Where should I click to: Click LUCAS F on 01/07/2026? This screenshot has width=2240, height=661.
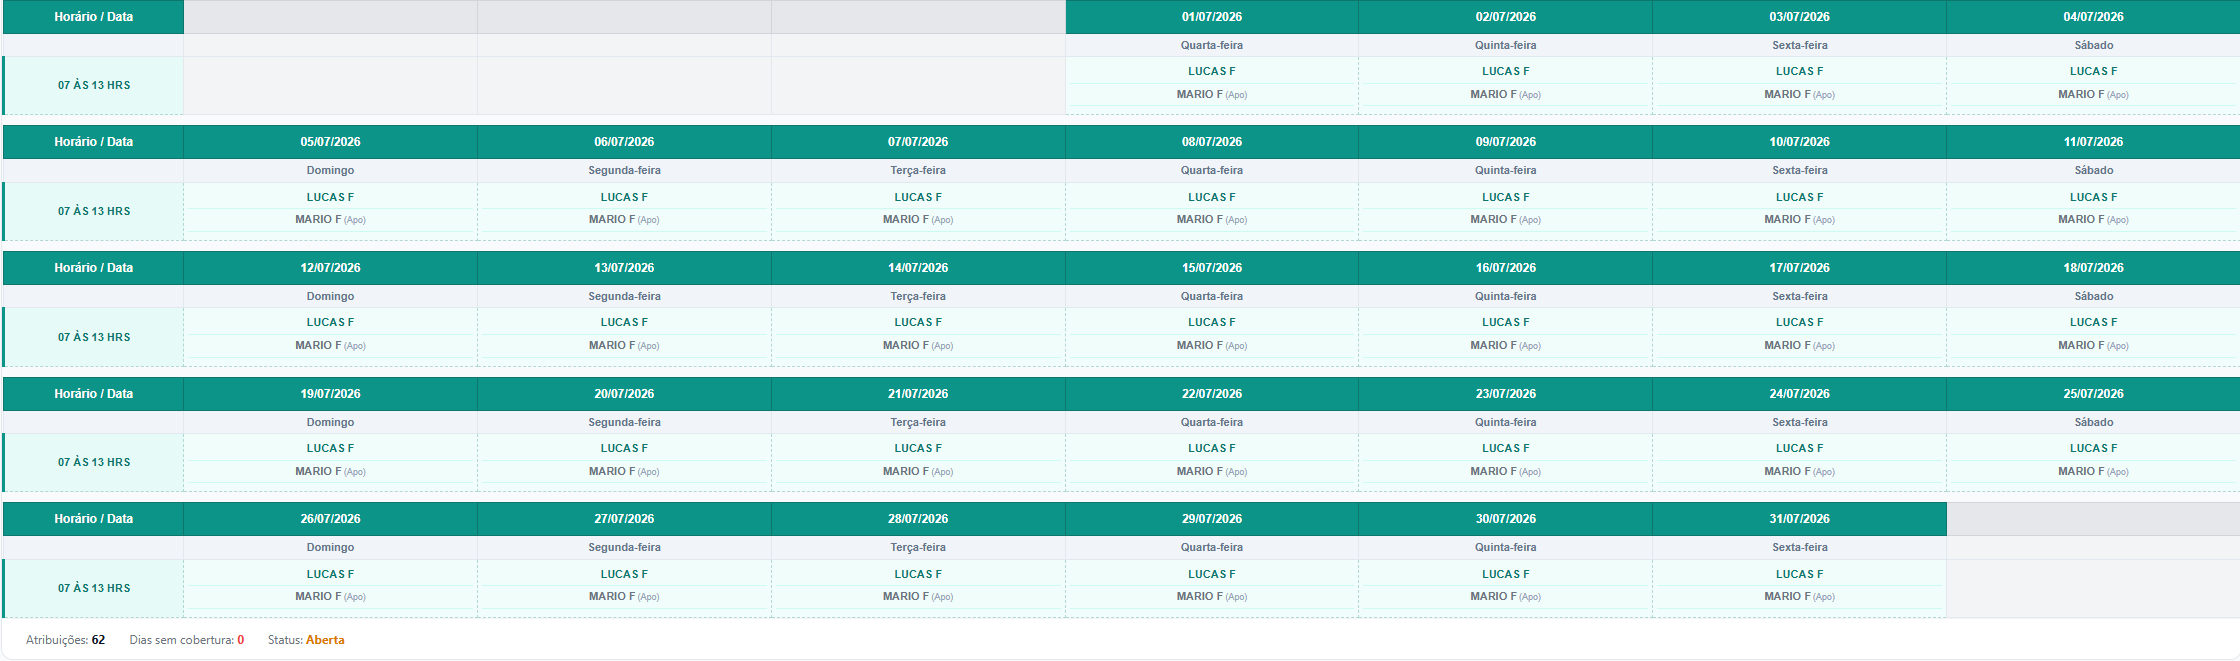click(x=1211, y=71)
